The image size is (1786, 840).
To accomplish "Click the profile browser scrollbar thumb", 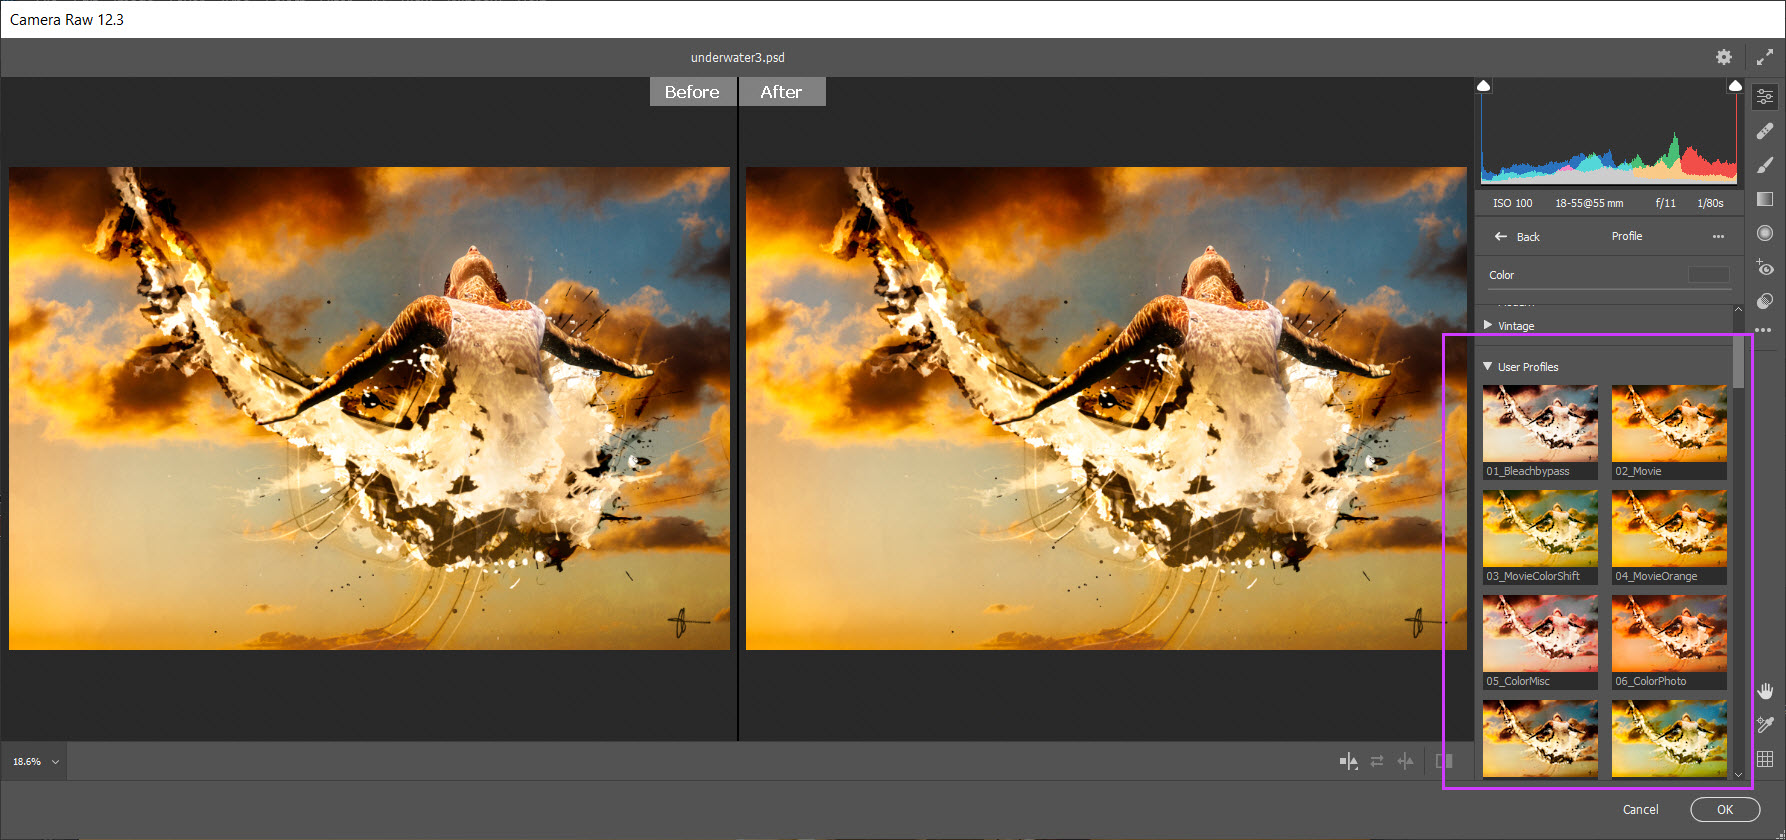I will point(1738,361).
